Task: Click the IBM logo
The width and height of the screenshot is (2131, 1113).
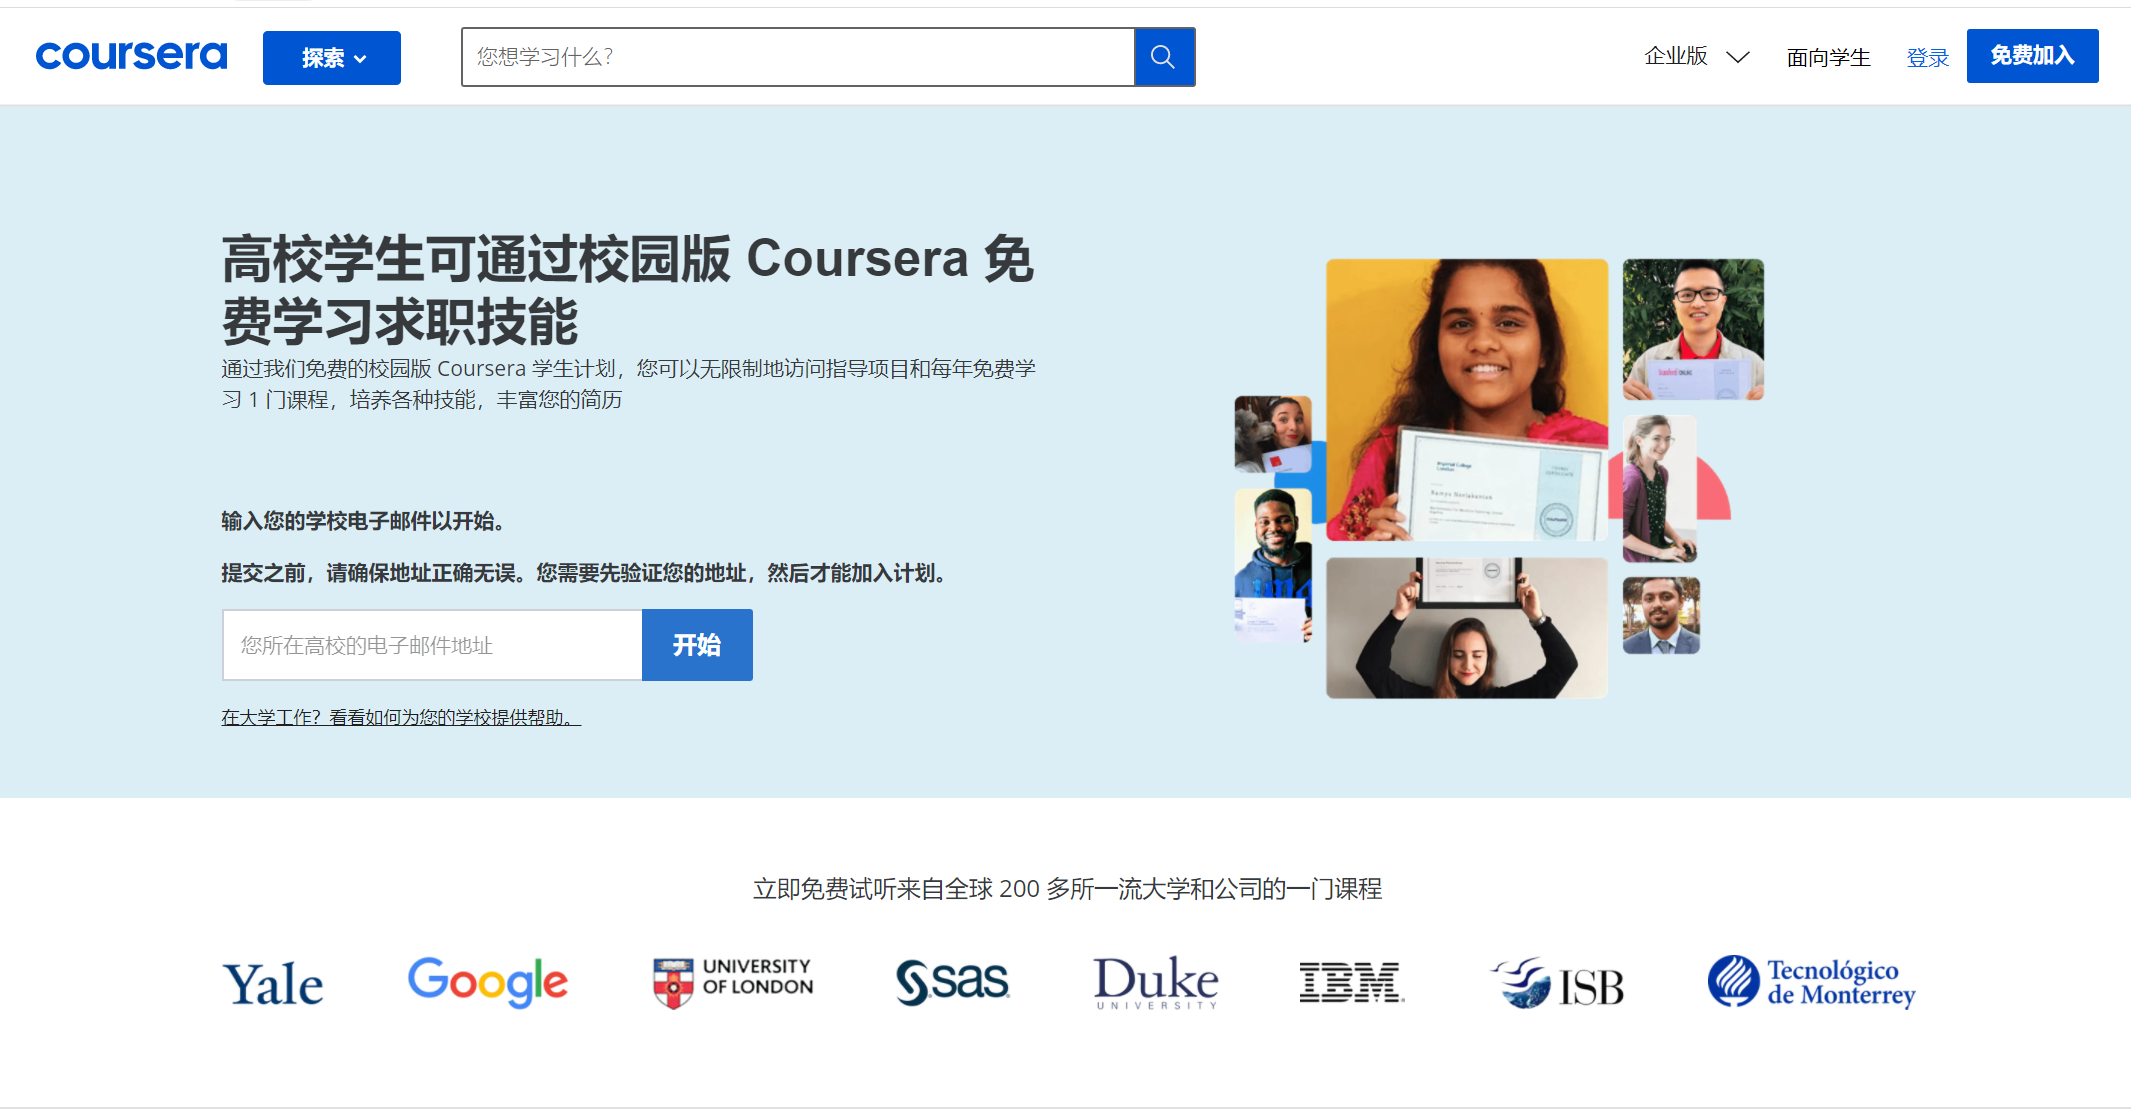Action: (x=1351, y=981)
